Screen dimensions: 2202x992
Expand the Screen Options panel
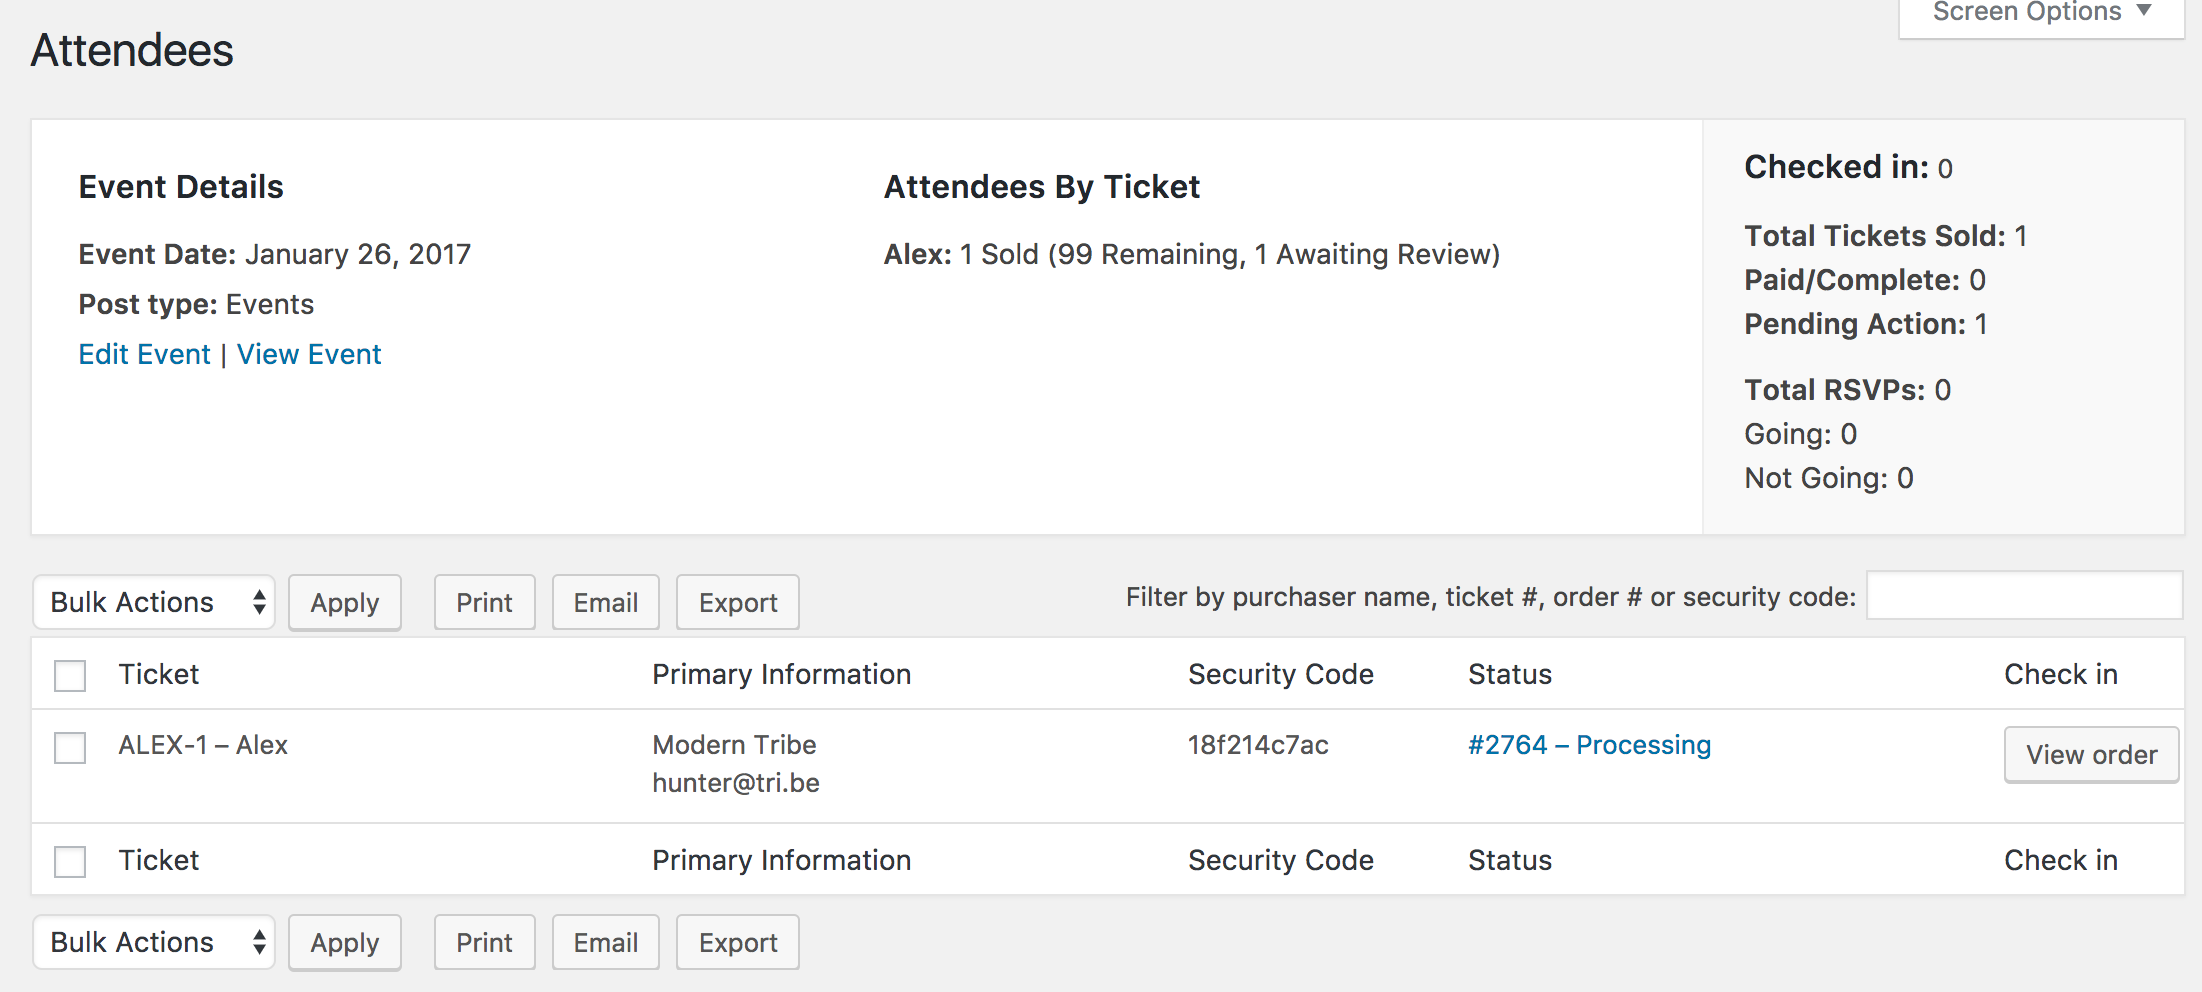tap(2040, 14)
